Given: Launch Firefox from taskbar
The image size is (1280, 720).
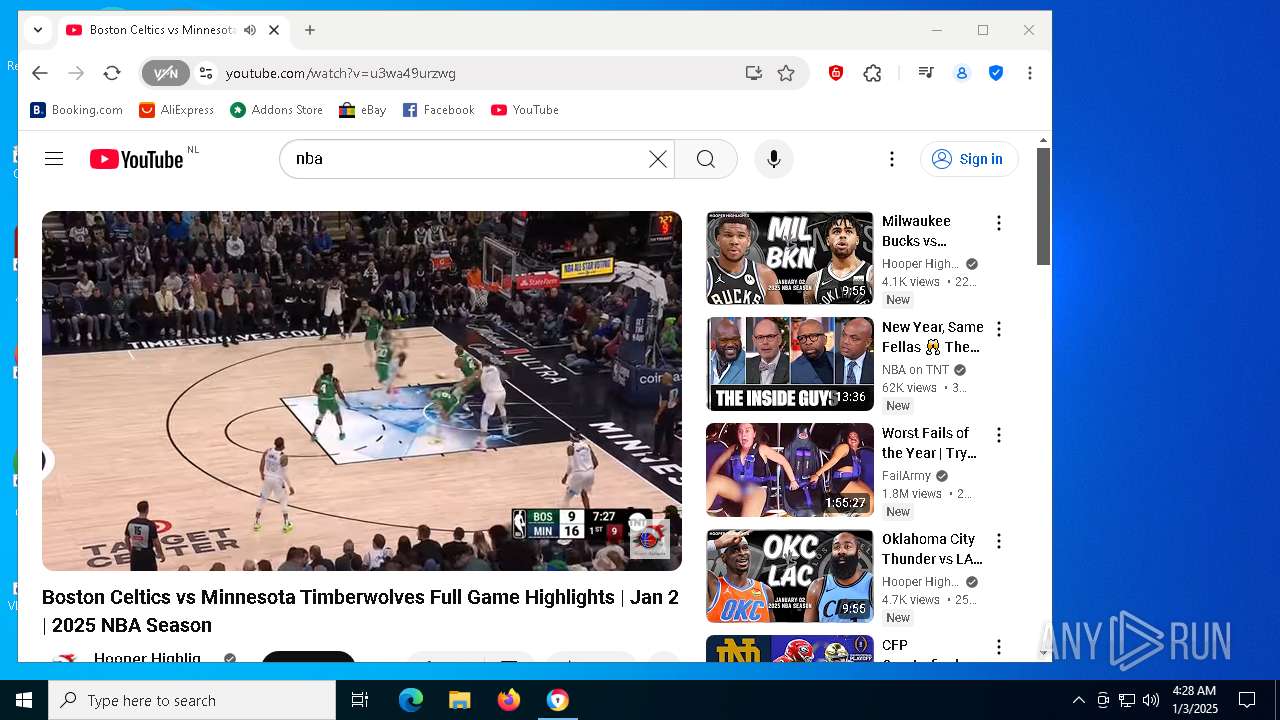Looking at the screenshot, I should [509, 700].
